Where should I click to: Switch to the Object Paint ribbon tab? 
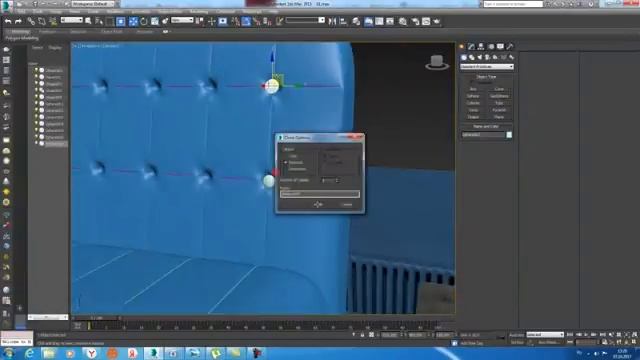coord(111,31)
